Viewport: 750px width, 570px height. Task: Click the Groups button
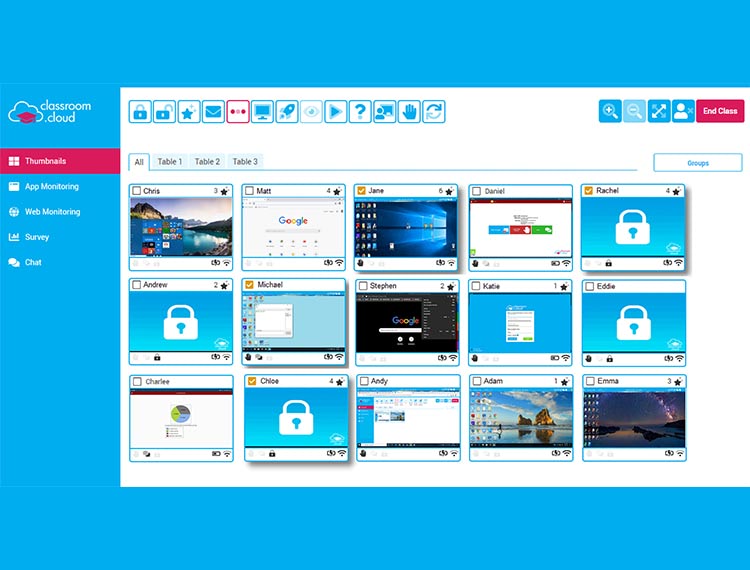click(x=697, y=163)
